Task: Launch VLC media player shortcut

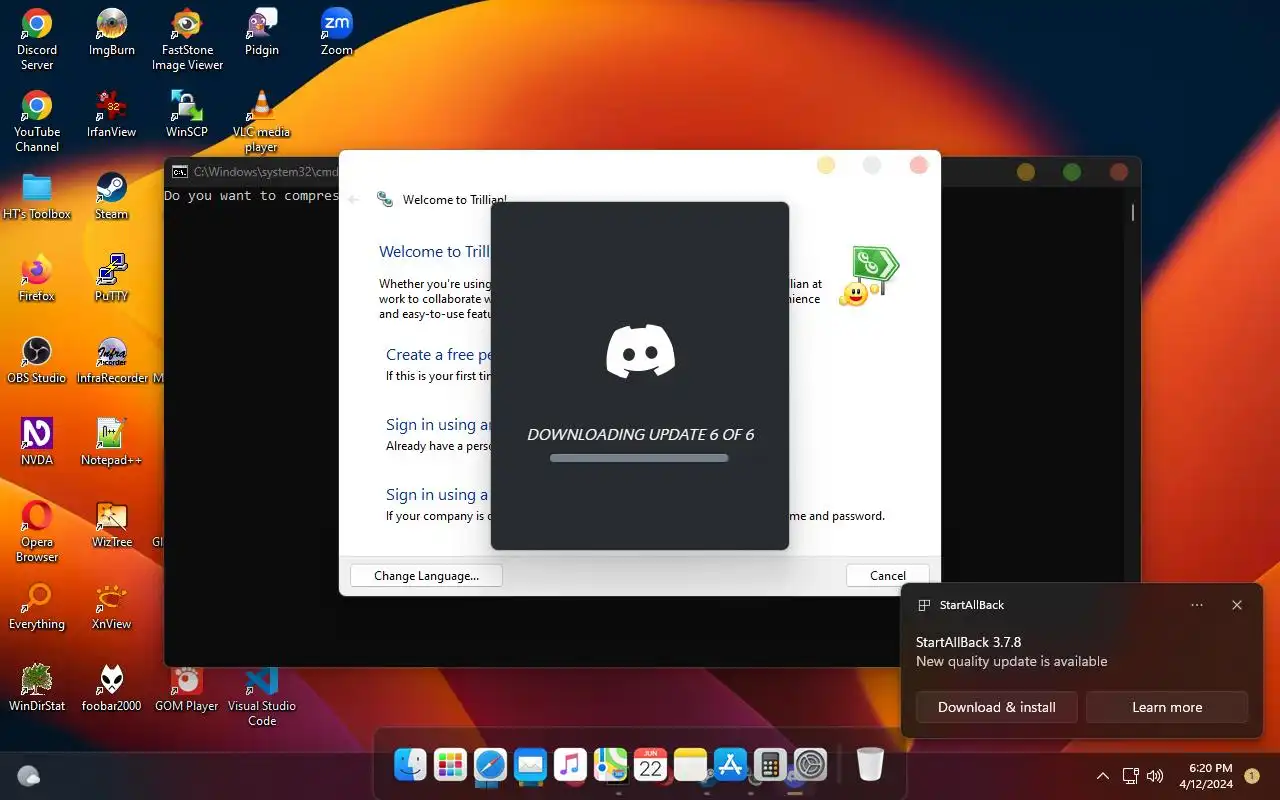Action: pyautogui.click(x=261, y=122)
